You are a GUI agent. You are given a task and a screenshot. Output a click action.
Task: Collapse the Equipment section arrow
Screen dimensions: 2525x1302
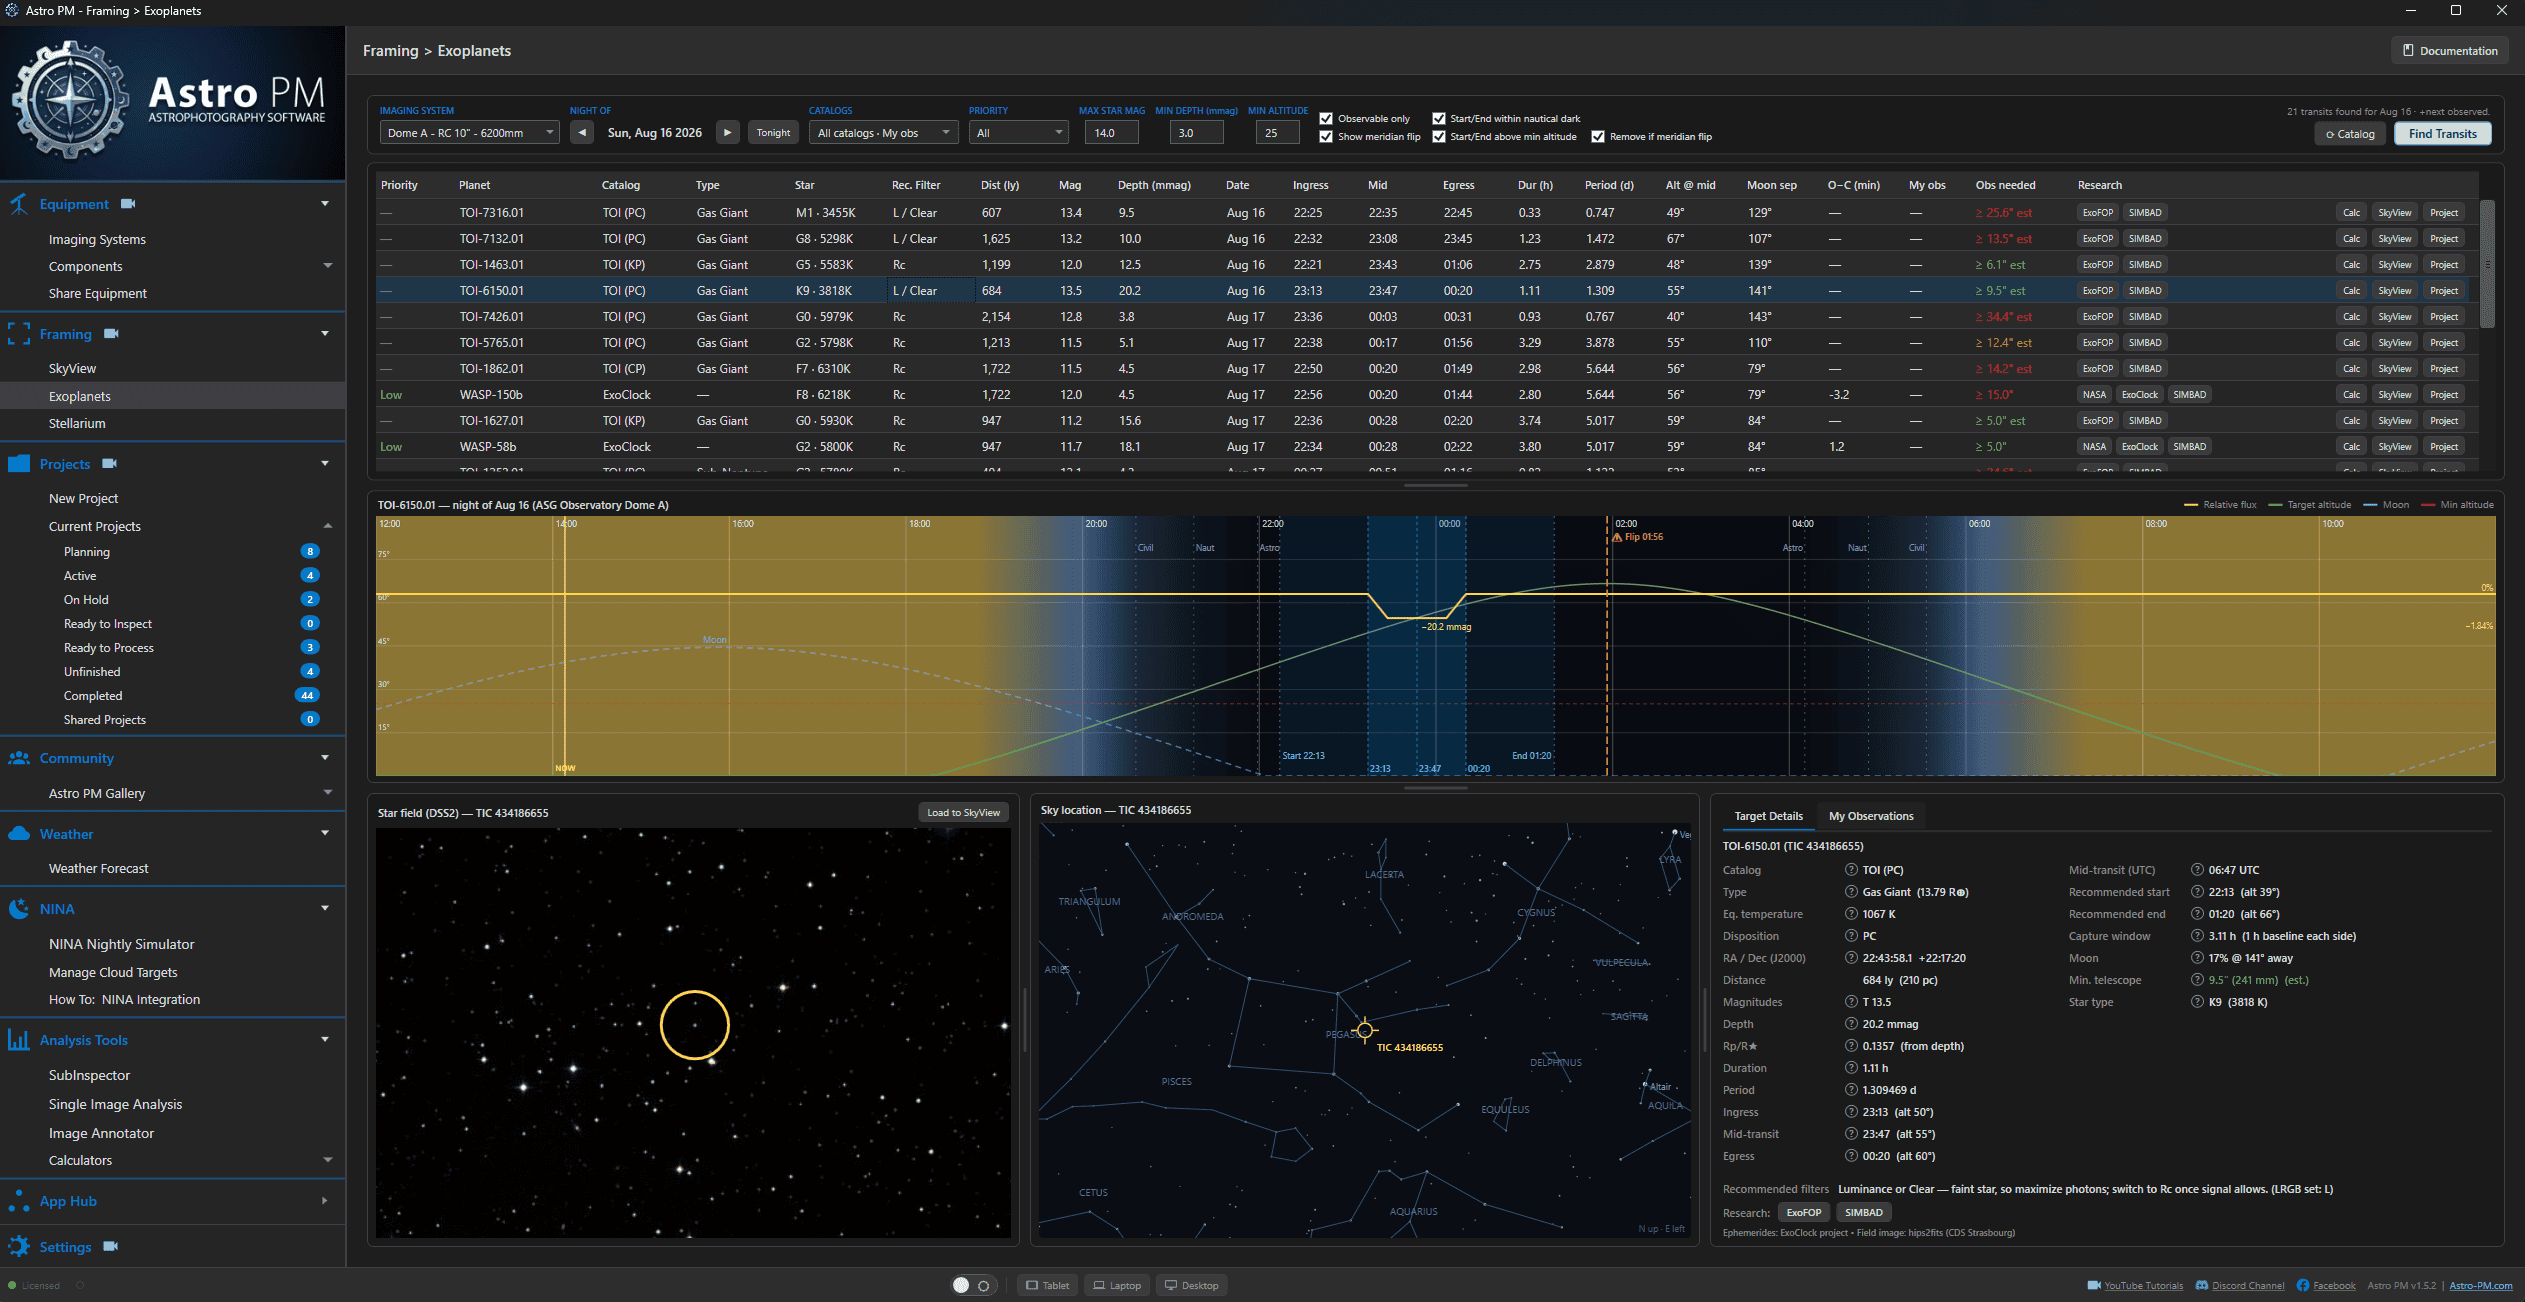click(x=325, y=204)
